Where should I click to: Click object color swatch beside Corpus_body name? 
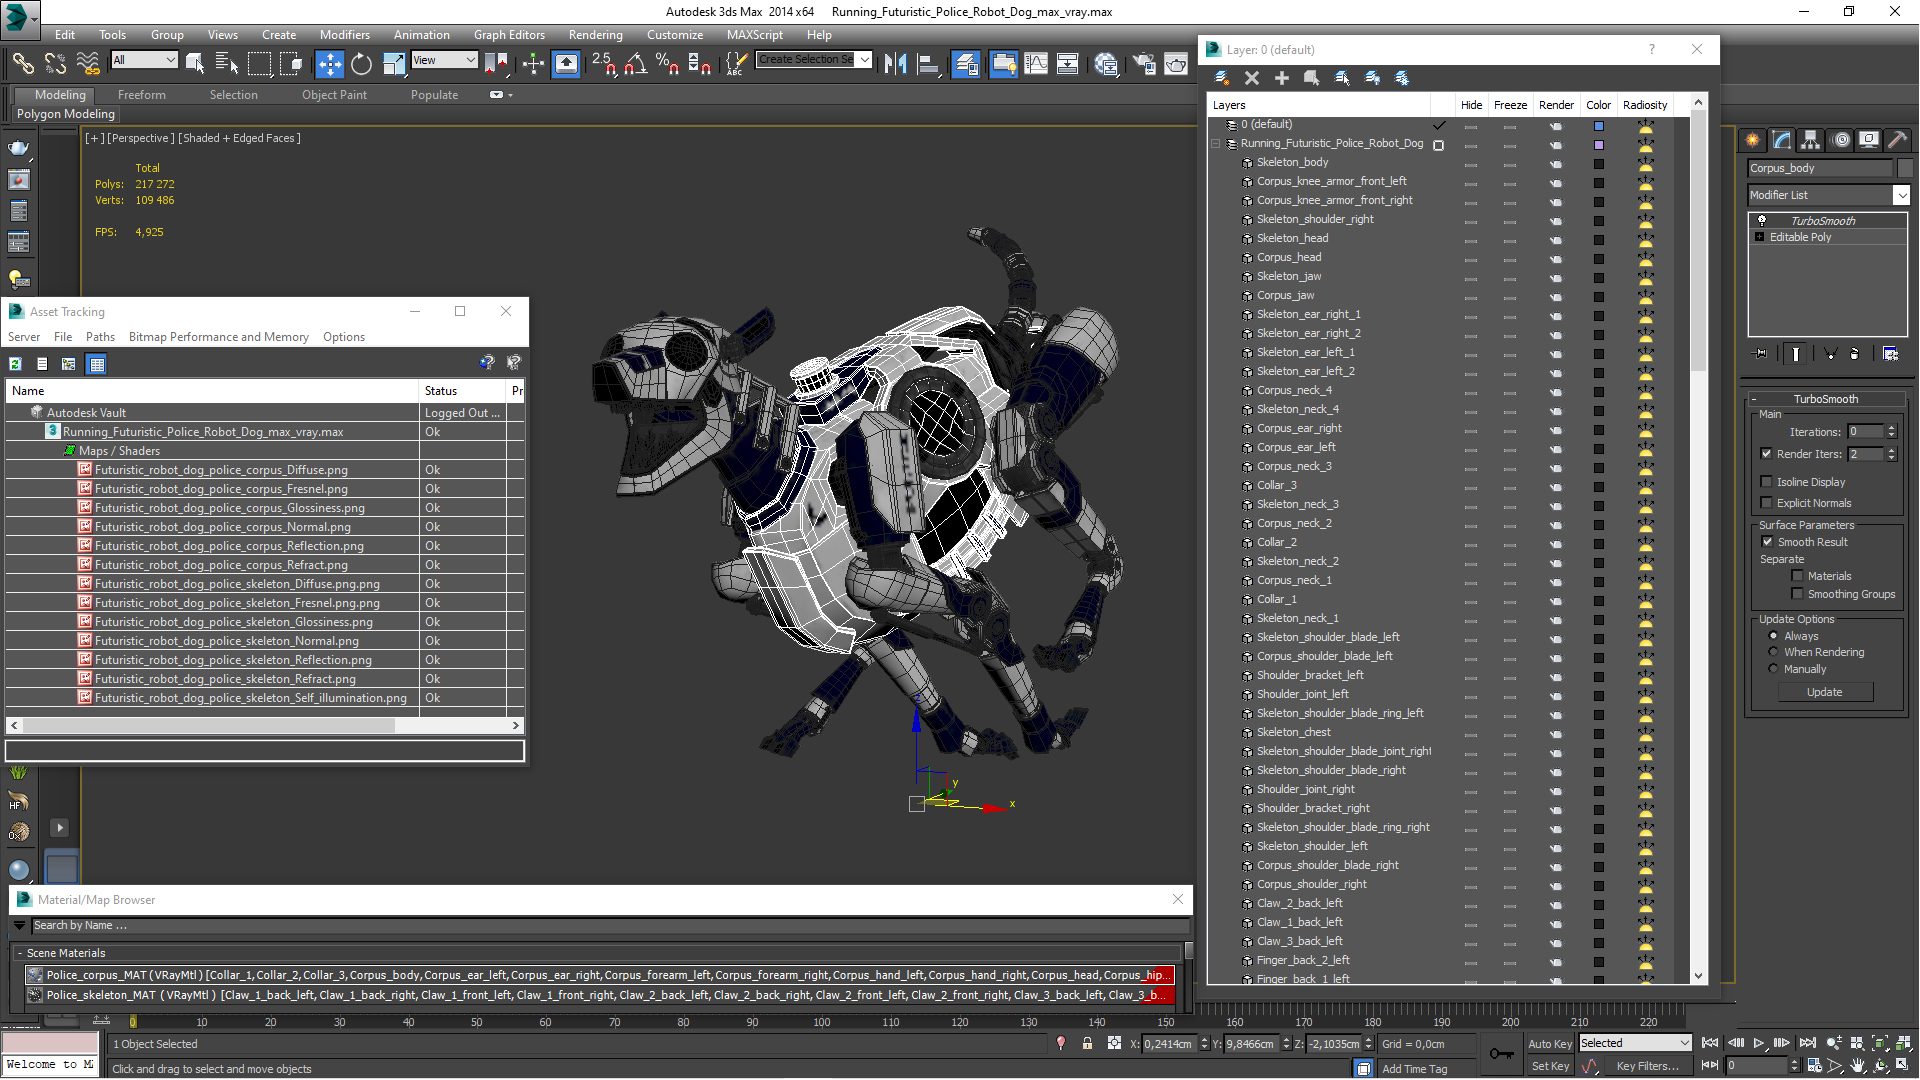coord(1905,168)
